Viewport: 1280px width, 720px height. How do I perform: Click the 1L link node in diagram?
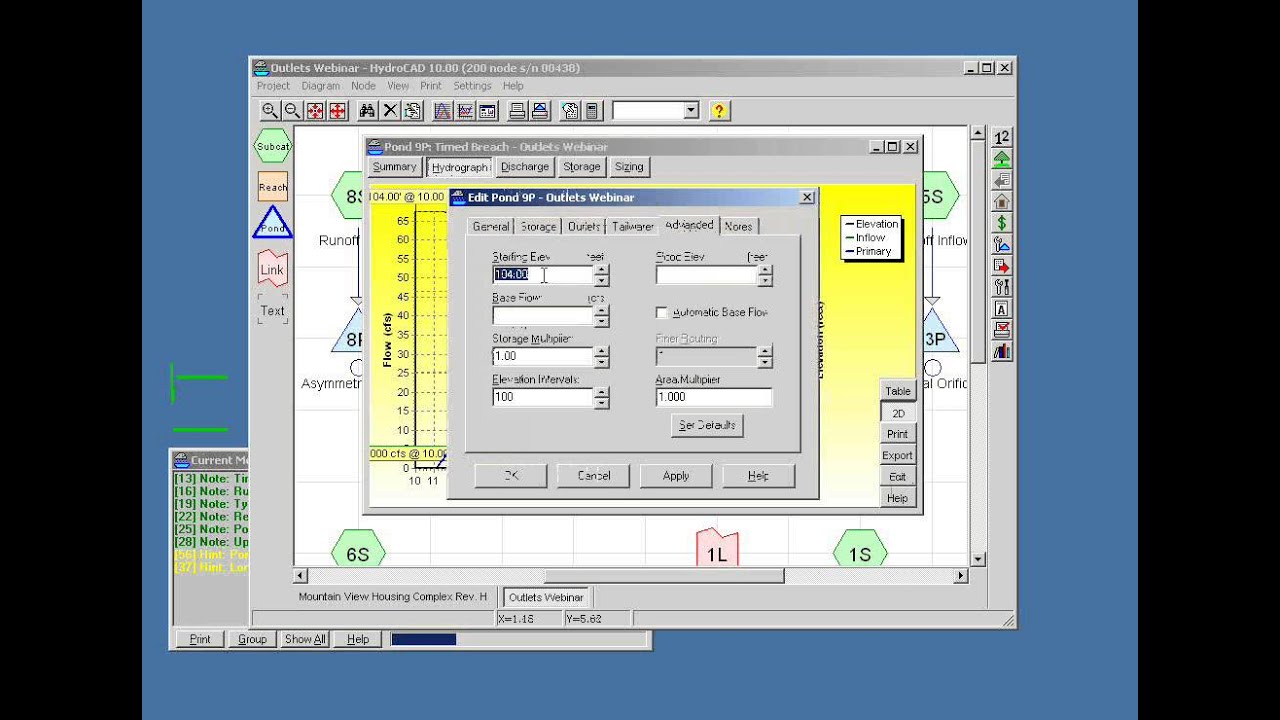coord(717,550)
